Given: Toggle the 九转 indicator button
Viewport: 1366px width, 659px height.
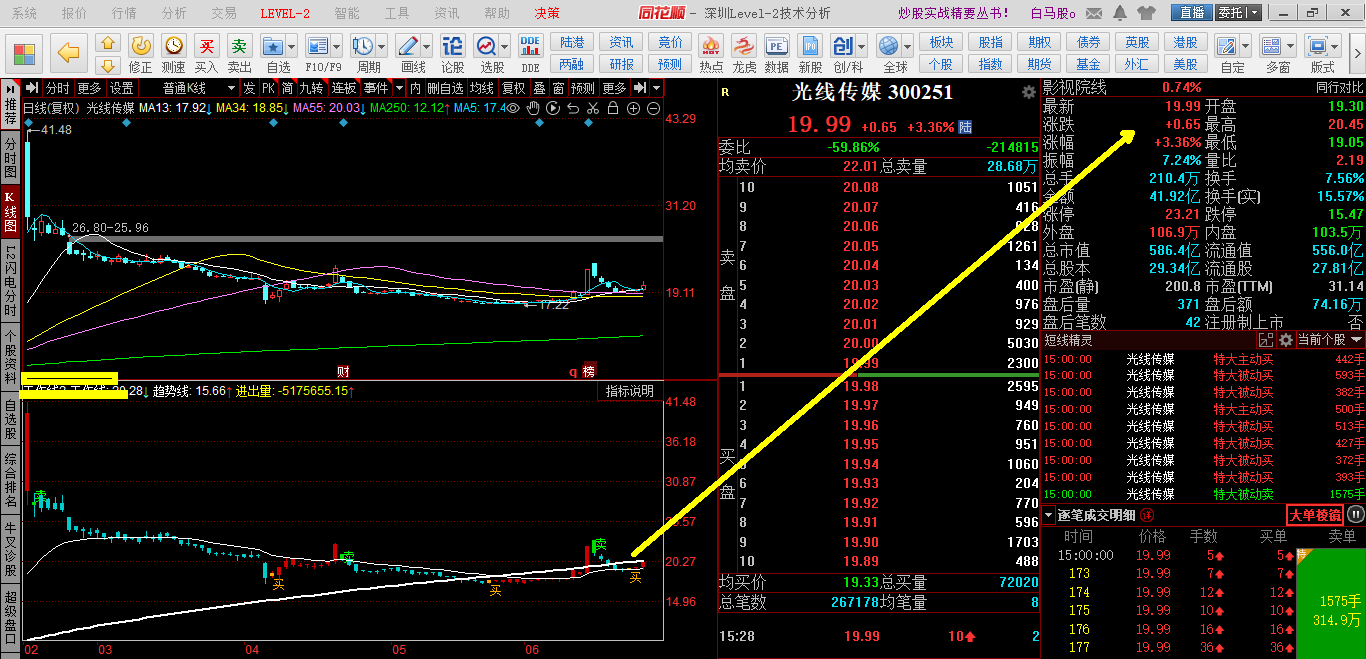Looking at the screenshot, I should 311,88.
